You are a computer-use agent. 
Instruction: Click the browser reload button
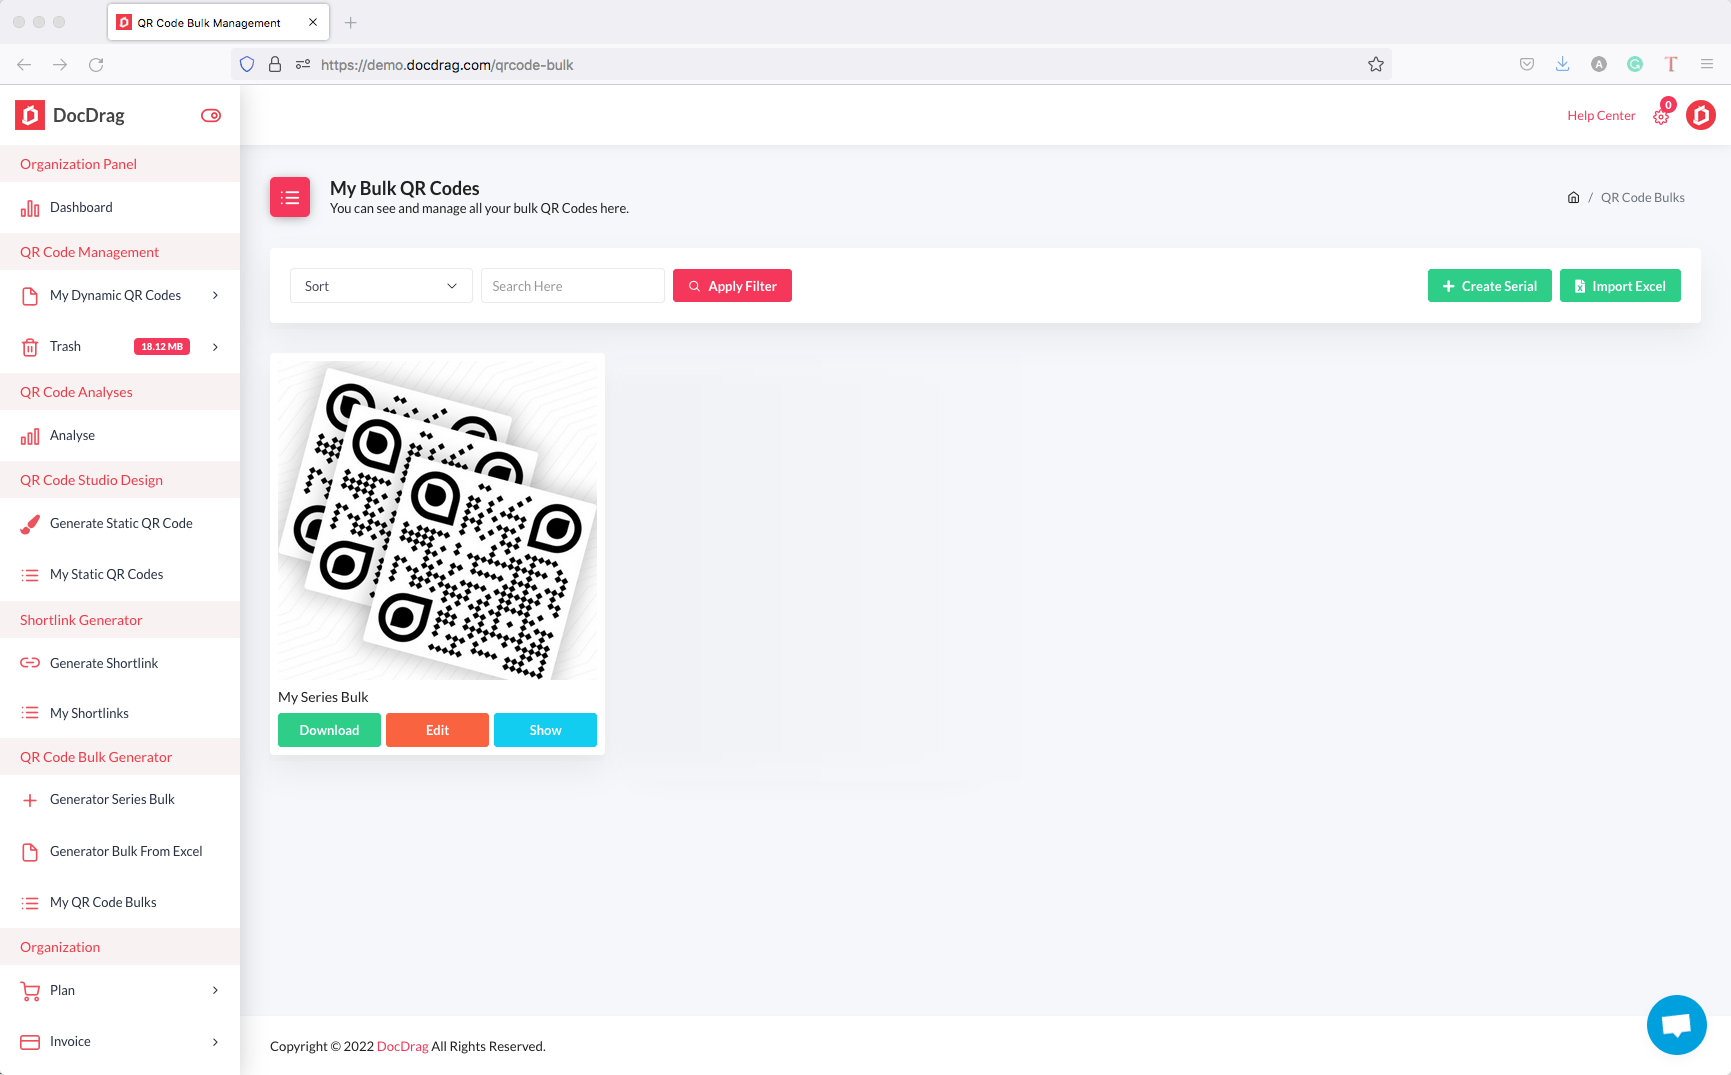96,65
